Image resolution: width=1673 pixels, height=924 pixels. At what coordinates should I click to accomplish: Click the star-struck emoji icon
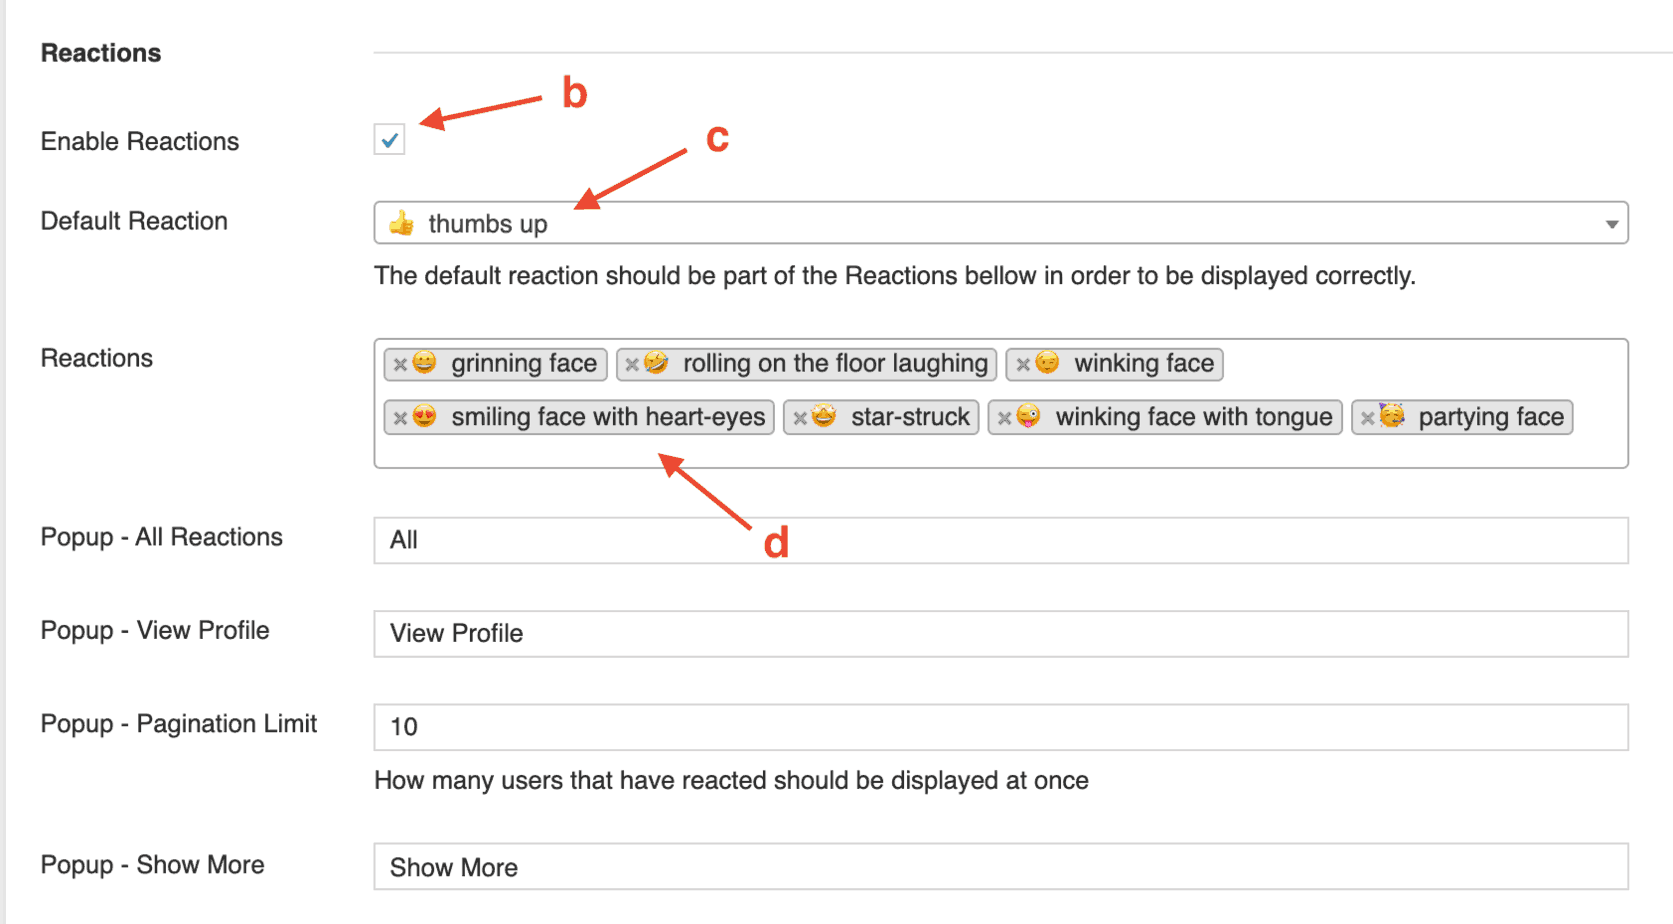pyautogui.click(x=824, y=416)
